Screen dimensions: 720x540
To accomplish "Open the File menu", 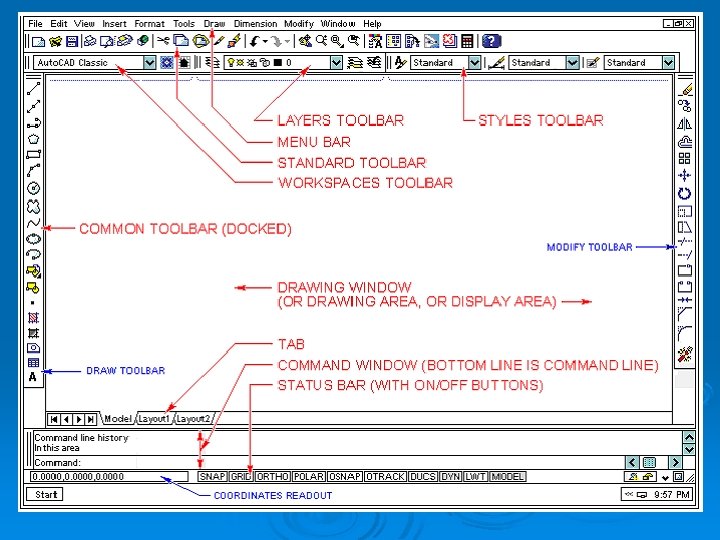I will [x=35, y=23].
